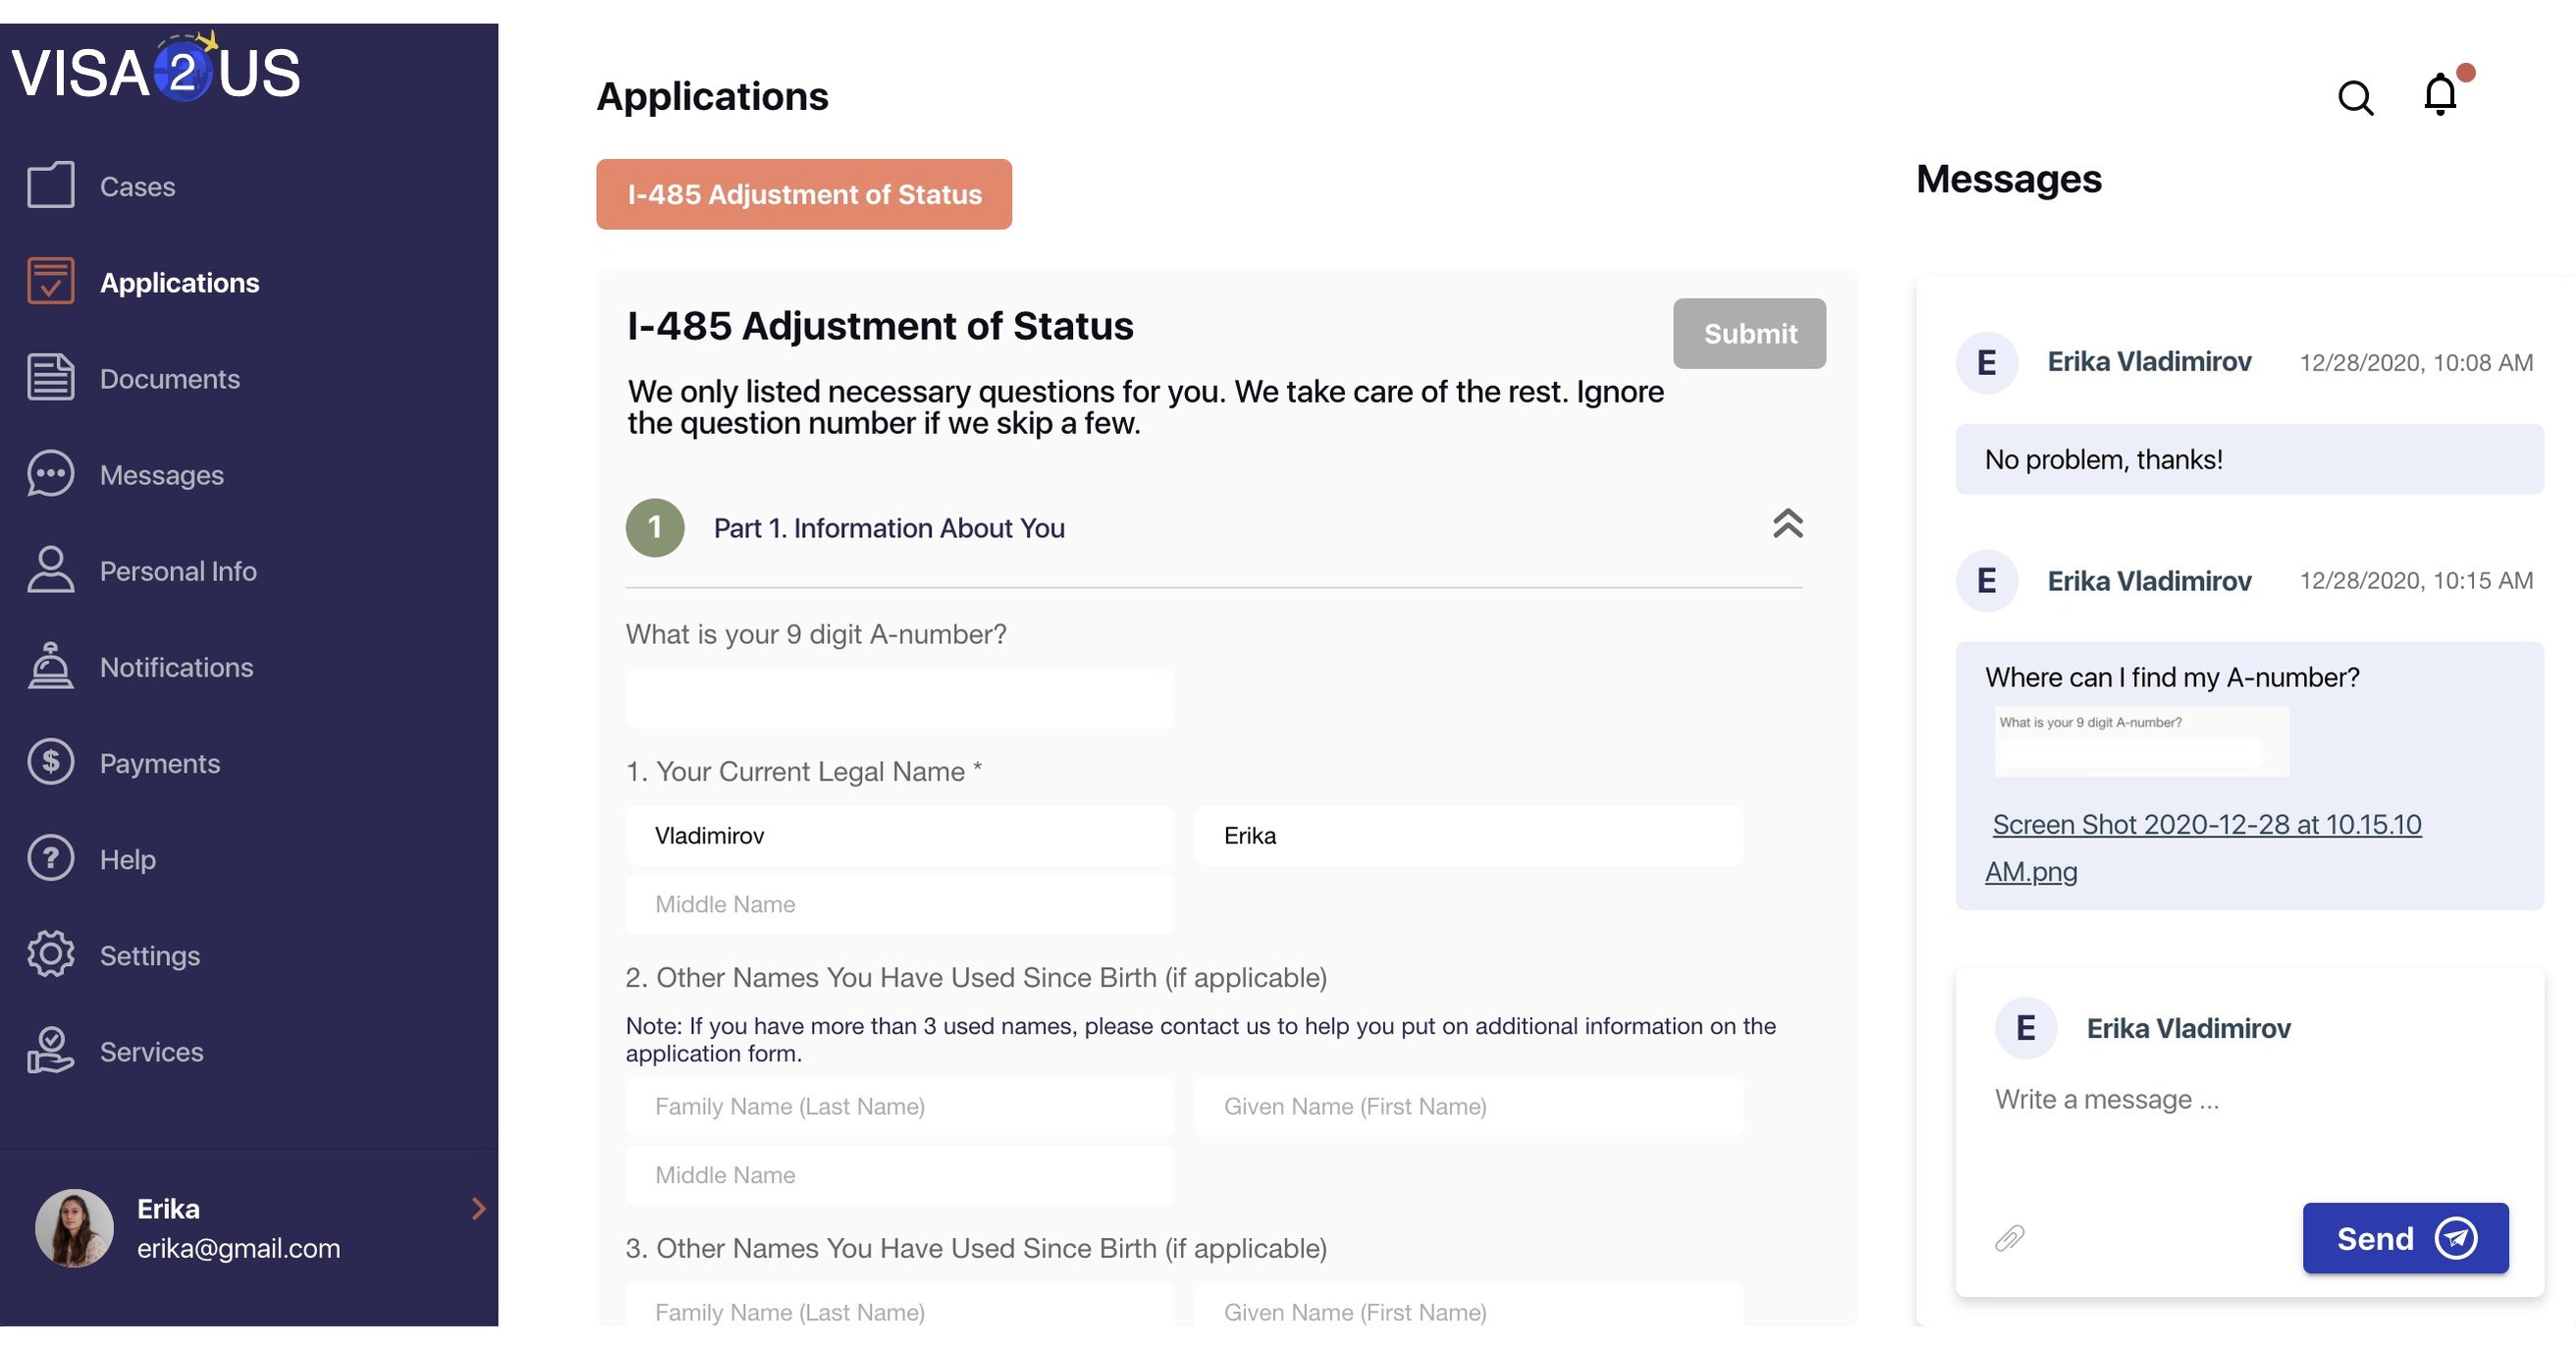Image resolution: width=2576 pixels, height=1350 pixels.
Task: Open the Help question mark icon
Action: coord(50,858)
